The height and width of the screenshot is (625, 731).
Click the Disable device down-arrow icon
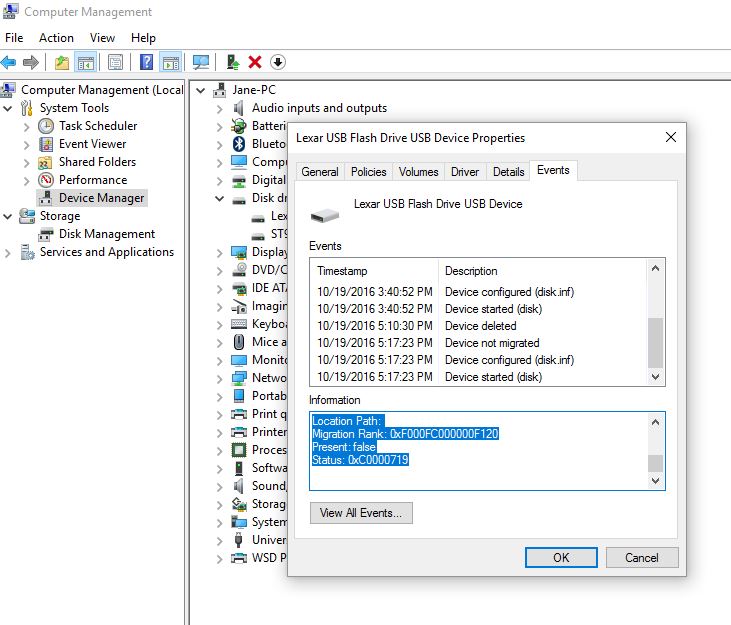(278, 62)
